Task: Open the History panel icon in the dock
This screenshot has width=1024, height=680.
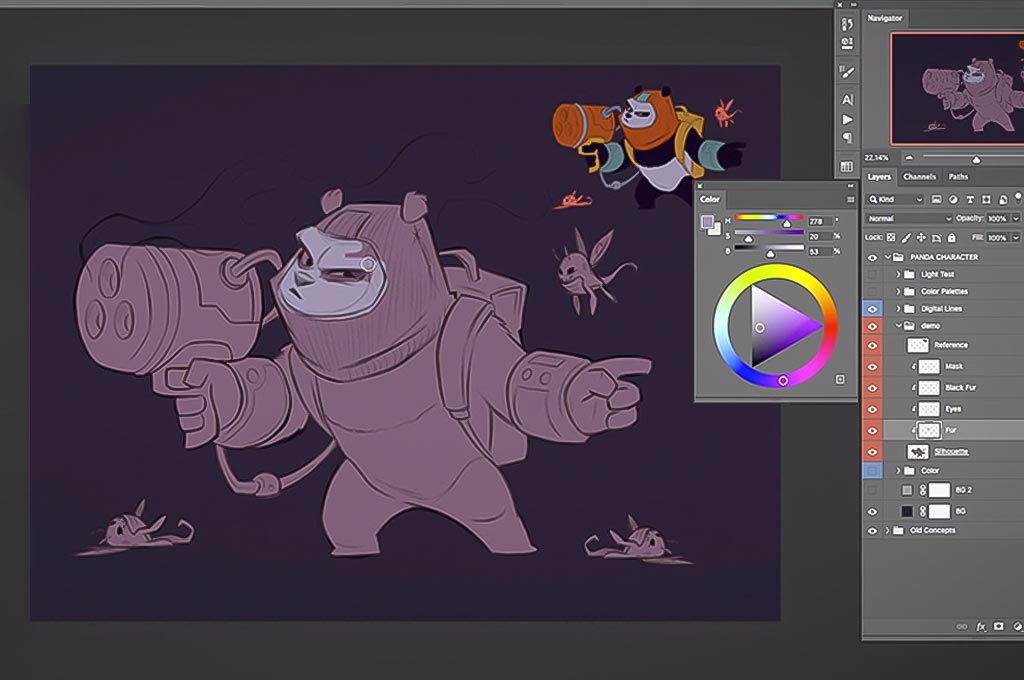Action: (x=847, y=24)
